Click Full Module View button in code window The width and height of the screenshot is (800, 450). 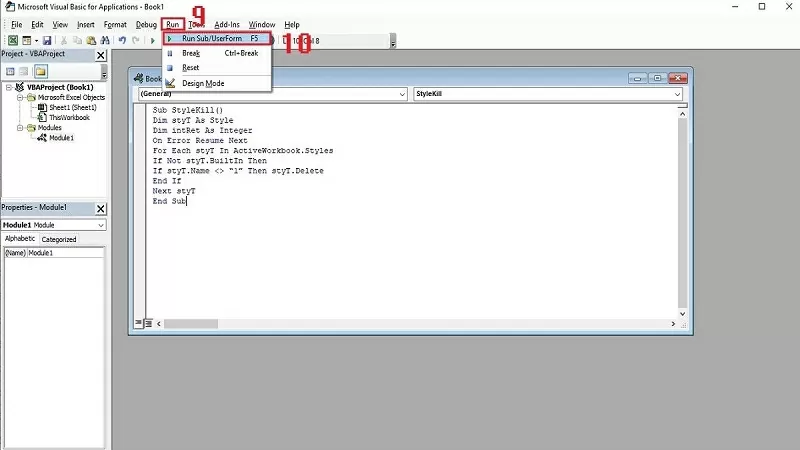coord(148,323)
